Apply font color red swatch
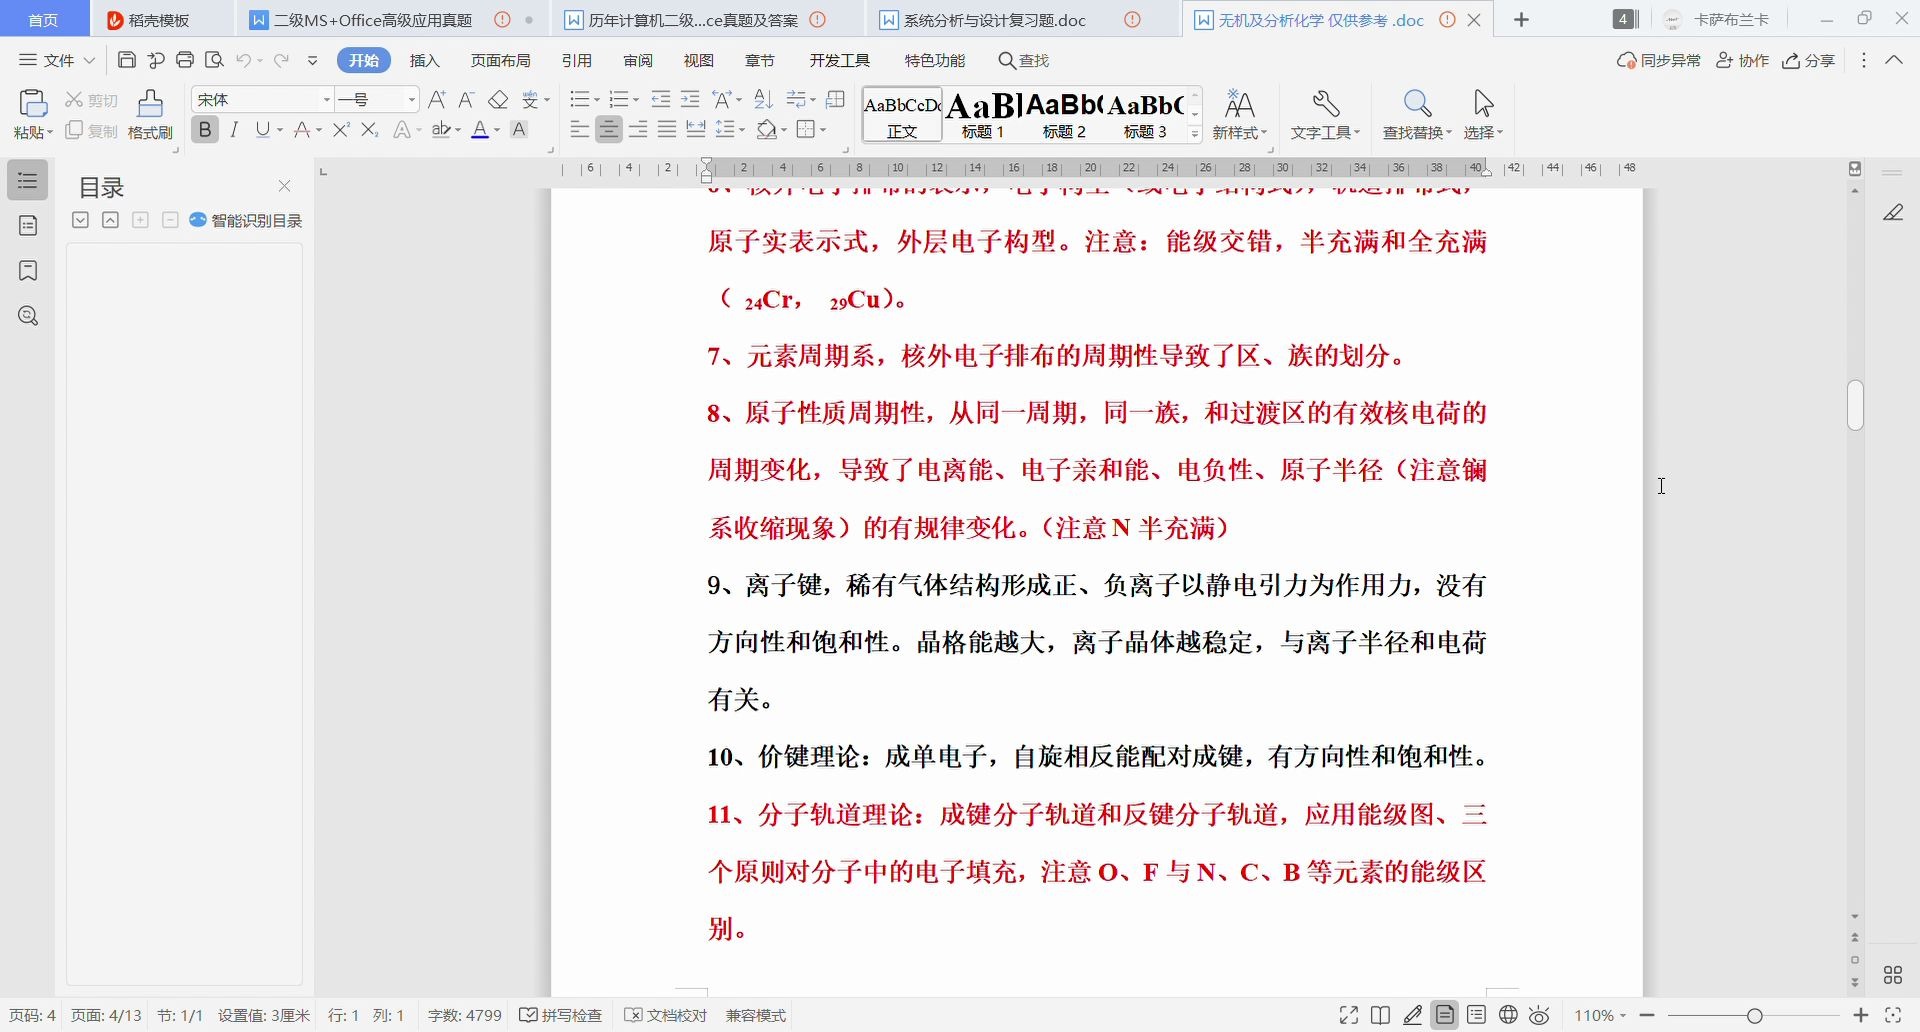1920x1032 pixels. point(480,130)
